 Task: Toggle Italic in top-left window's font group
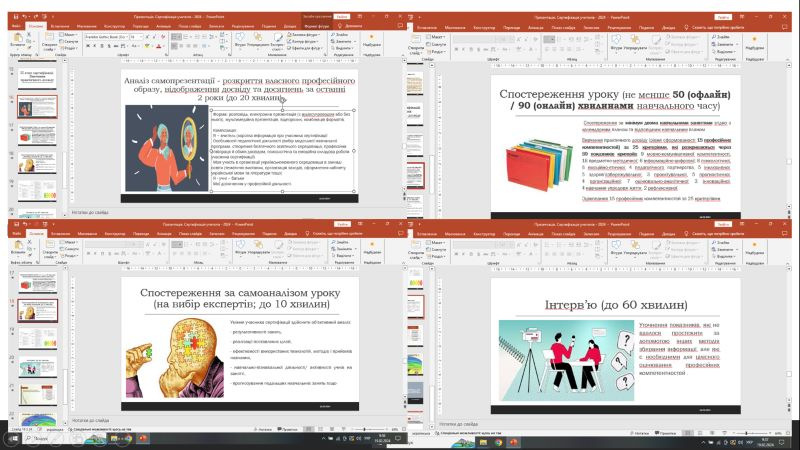pos(95,46)
